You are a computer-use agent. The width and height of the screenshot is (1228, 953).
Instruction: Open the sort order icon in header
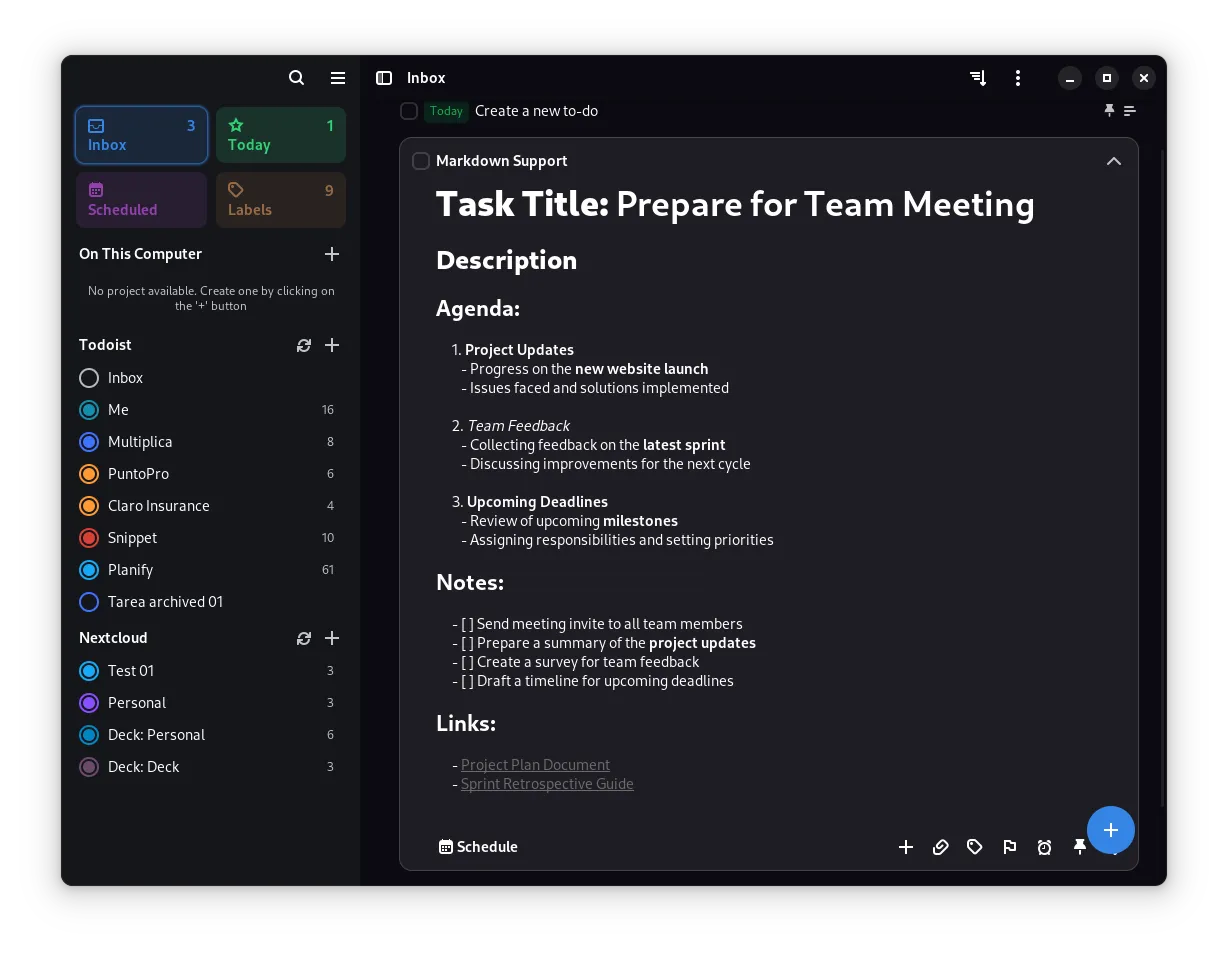click(978, 78)
